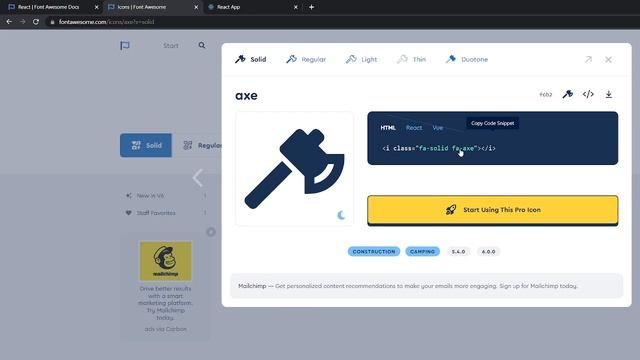Switch to Thin axe style
The width and height of the screenshot is (640, 360).
click(411, 59)
